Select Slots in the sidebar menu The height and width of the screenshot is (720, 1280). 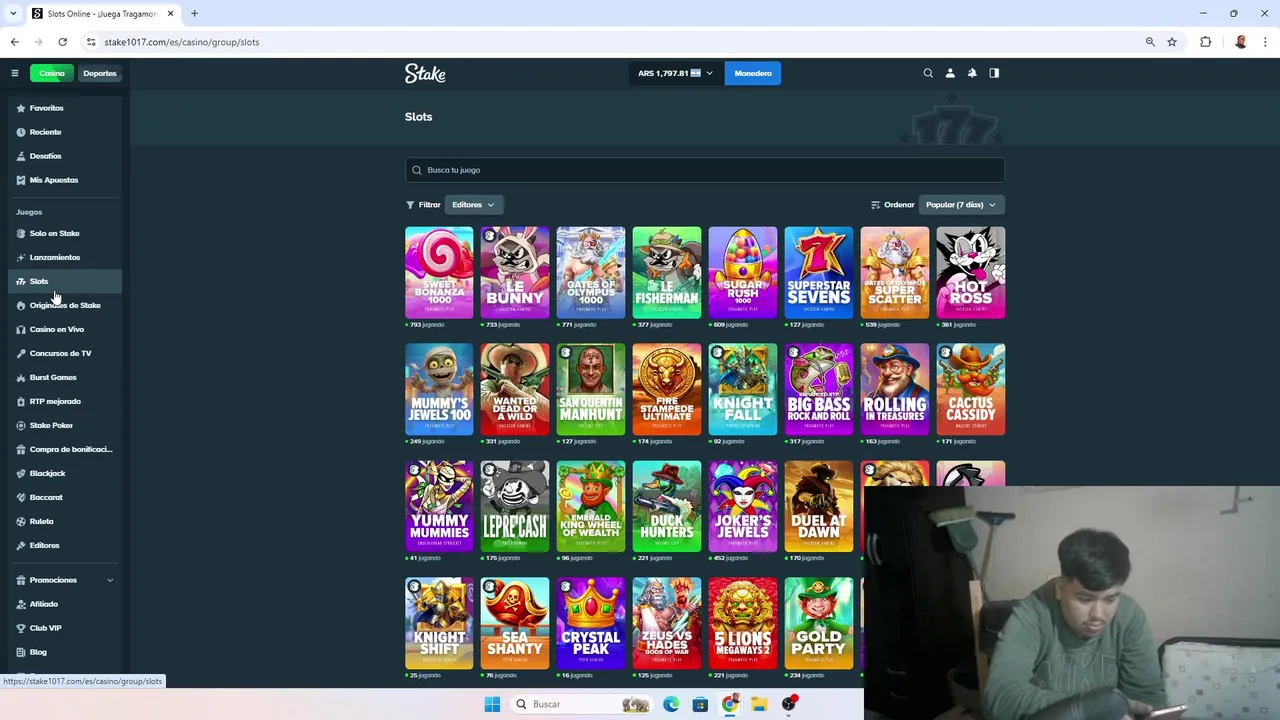point(65,281)
